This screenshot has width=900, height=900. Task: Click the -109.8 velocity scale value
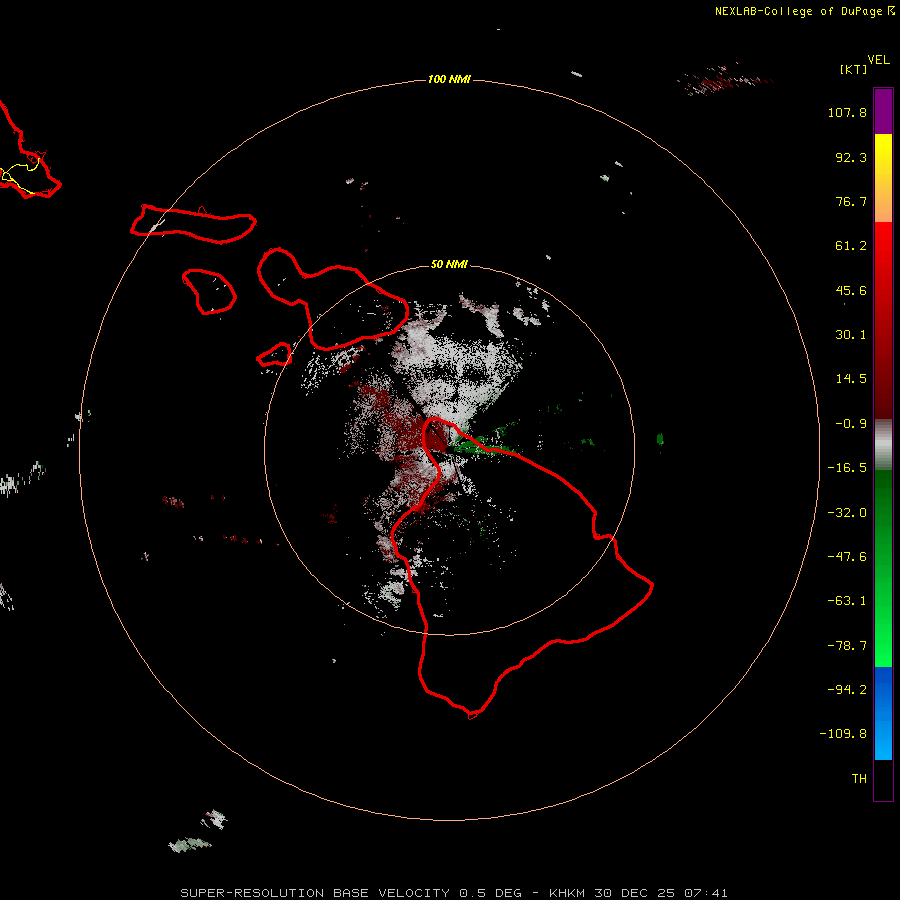[x=843, y=734]
